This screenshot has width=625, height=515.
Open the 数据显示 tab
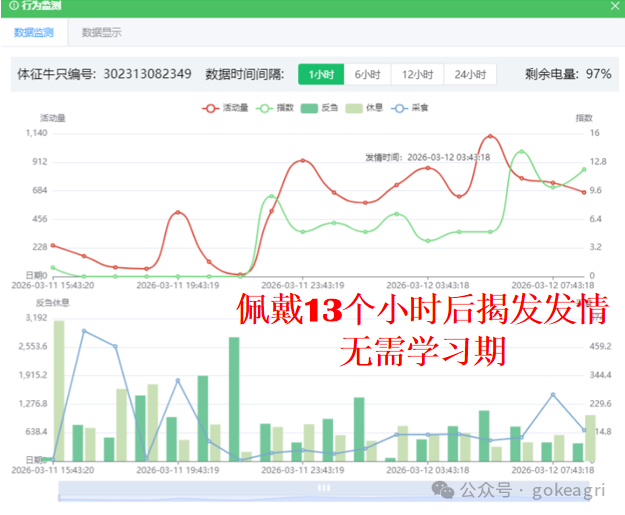click(101, 32)
